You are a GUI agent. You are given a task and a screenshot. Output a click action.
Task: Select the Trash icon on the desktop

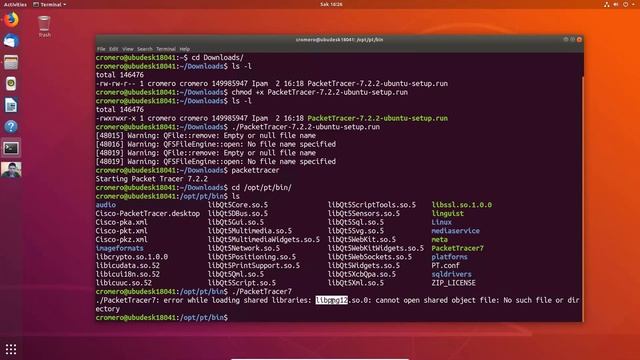[x=44, y=26]
